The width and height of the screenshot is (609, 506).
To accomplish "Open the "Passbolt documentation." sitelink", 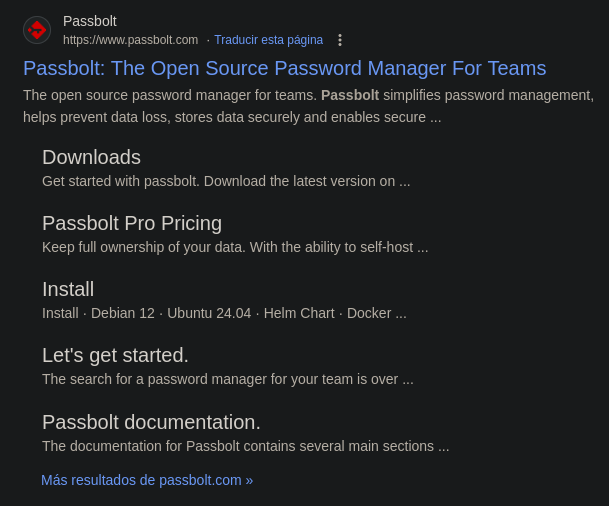I will tap(151, 422).
